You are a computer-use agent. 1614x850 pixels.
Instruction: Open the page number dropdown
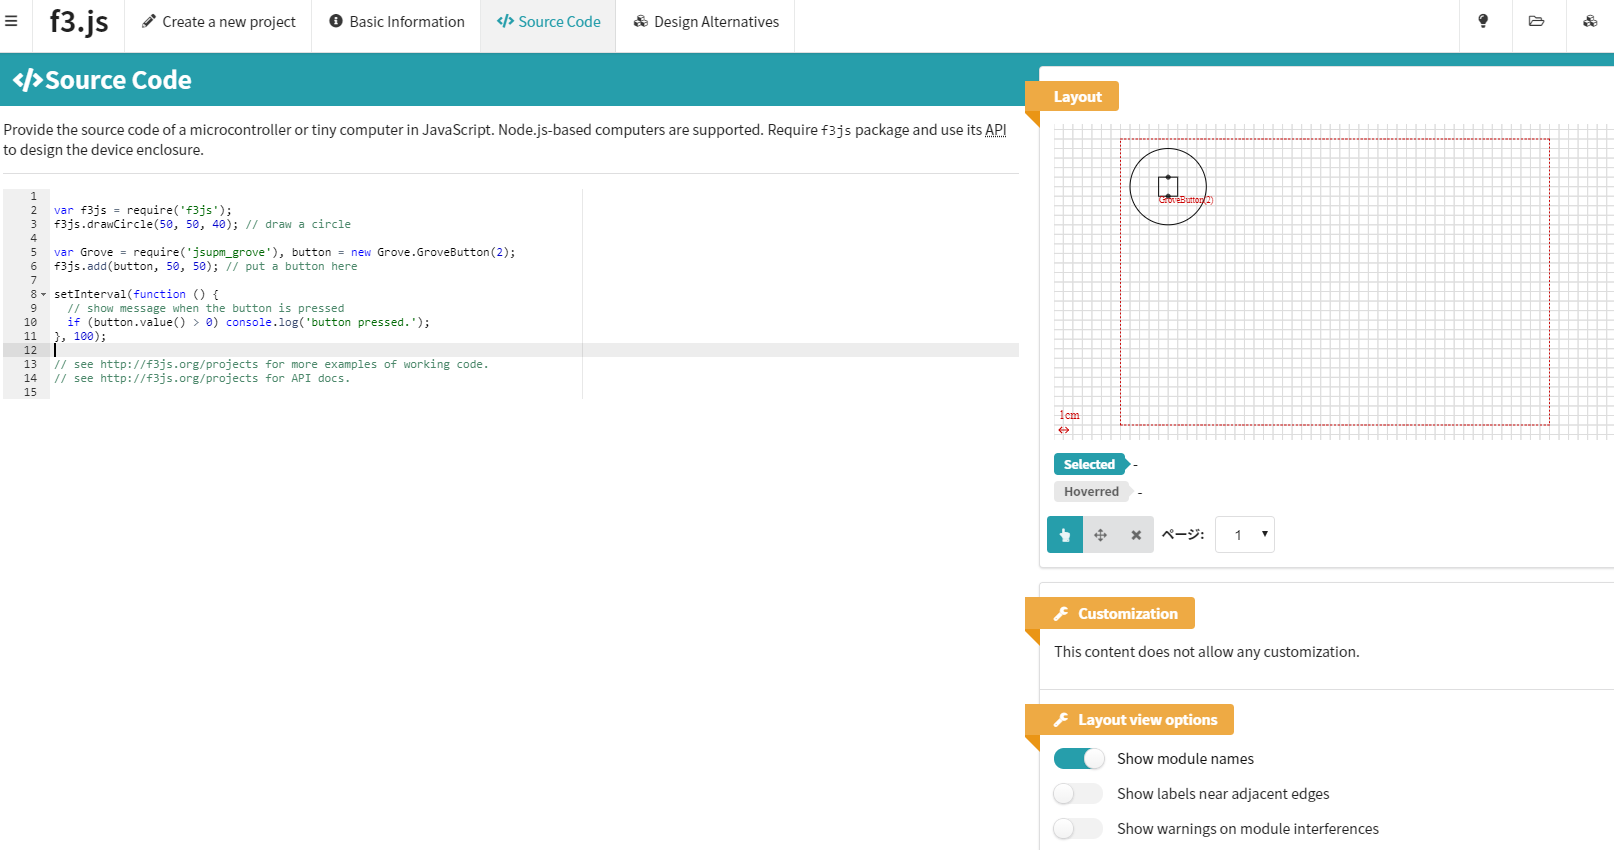tap(1245, 535)
